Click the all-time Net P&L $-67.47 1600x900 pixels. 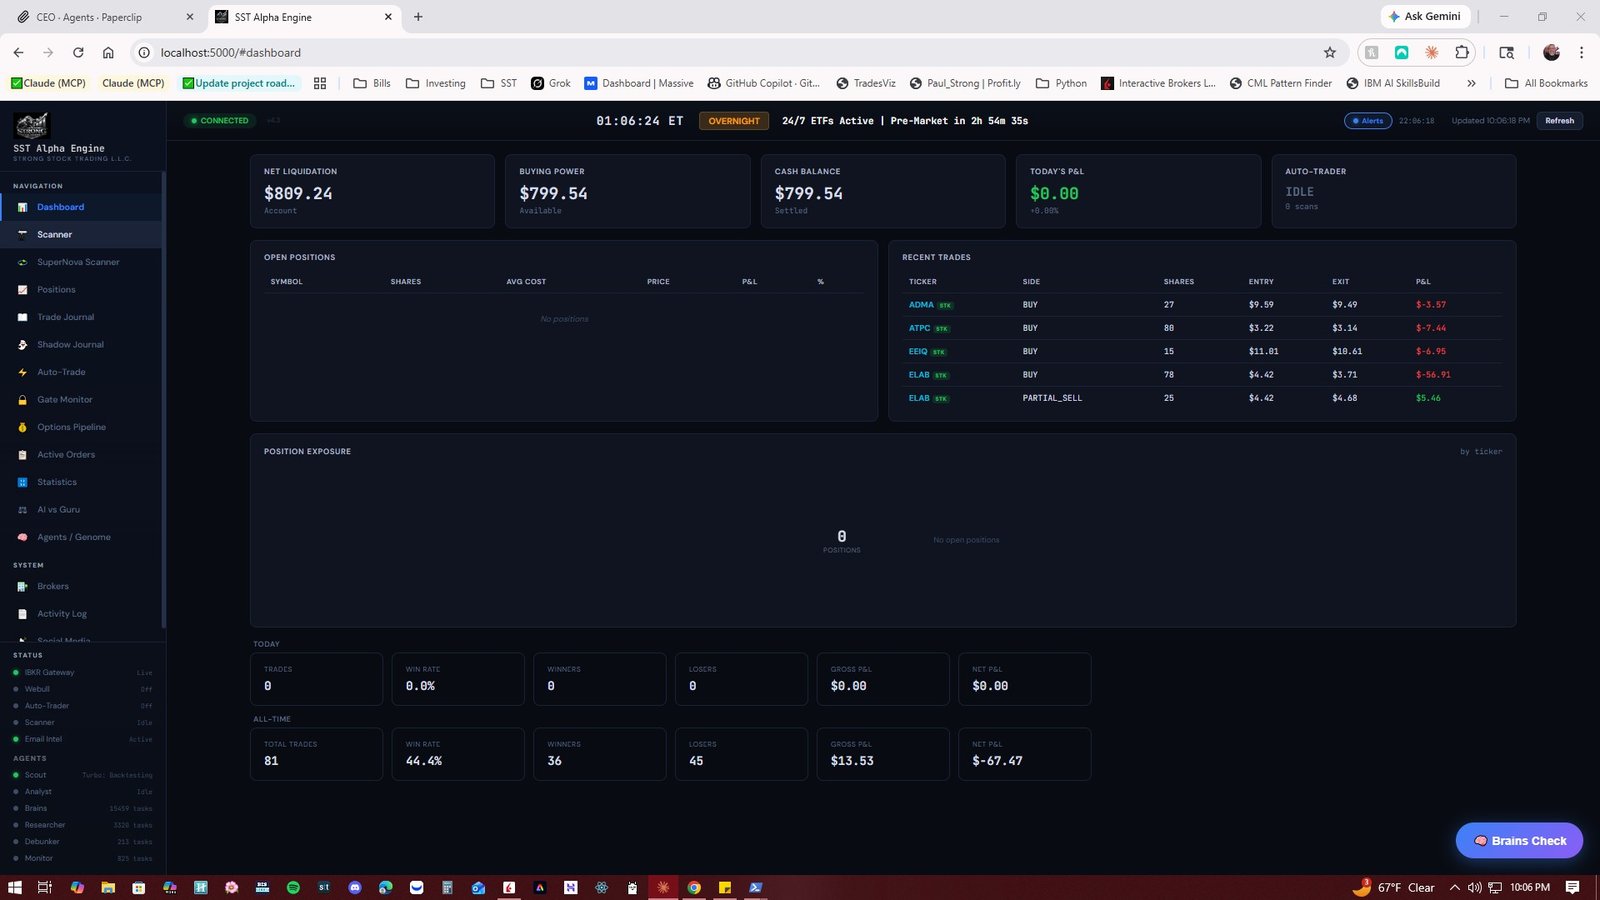click(x=997, y=761)
